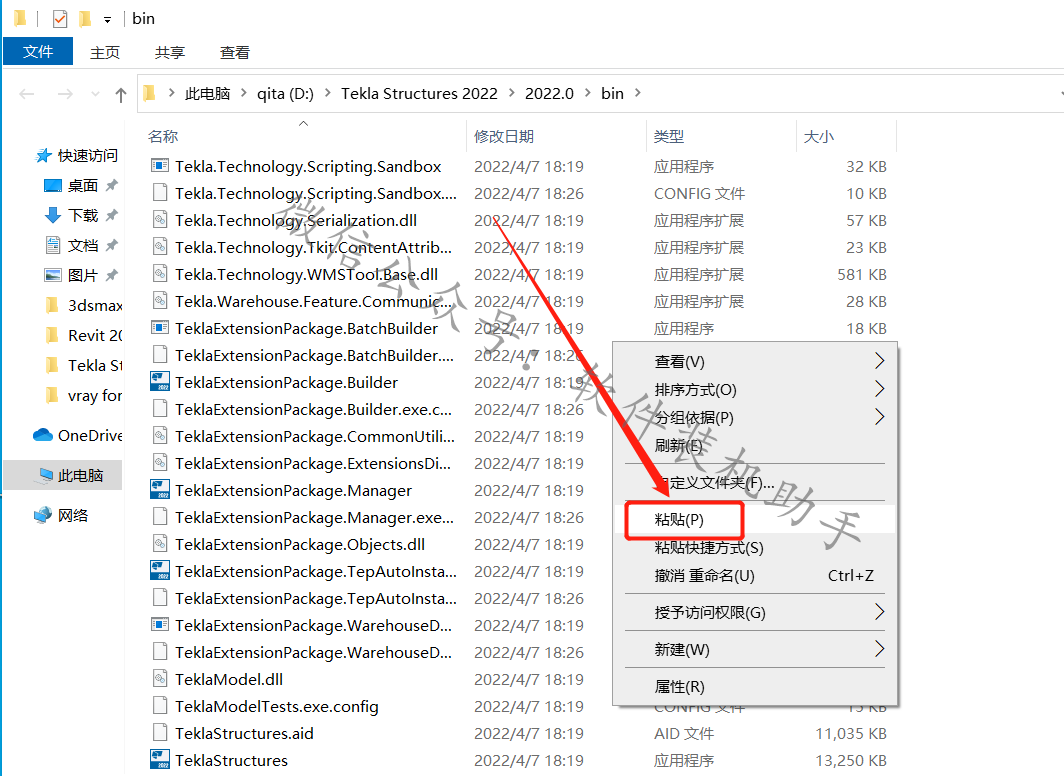This screenshot has height=776, width=1064.
Task: Select file TeklaExtensionPackage.Builder.exe.c...
Action: [x=314, y=409]
